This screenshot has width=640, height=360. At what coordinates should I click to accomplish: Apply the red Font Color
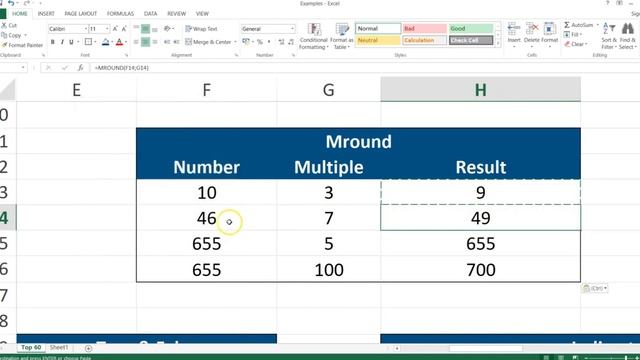119,42
